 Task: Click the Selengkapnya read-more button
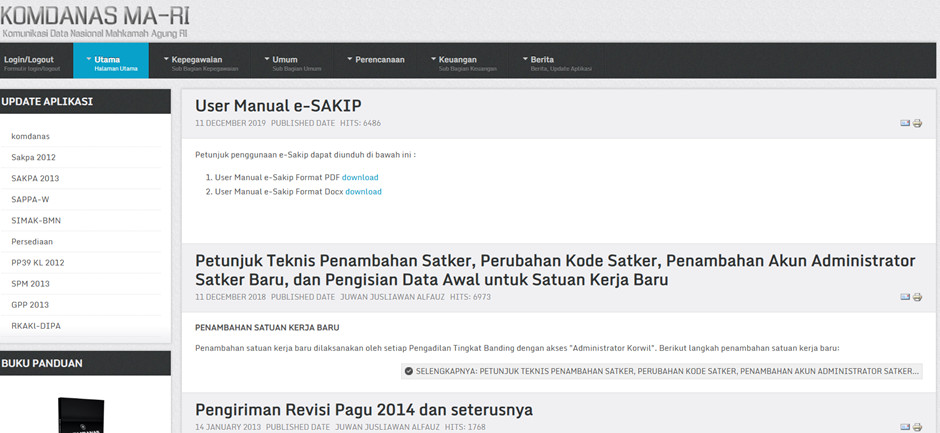tap(660, 370)
